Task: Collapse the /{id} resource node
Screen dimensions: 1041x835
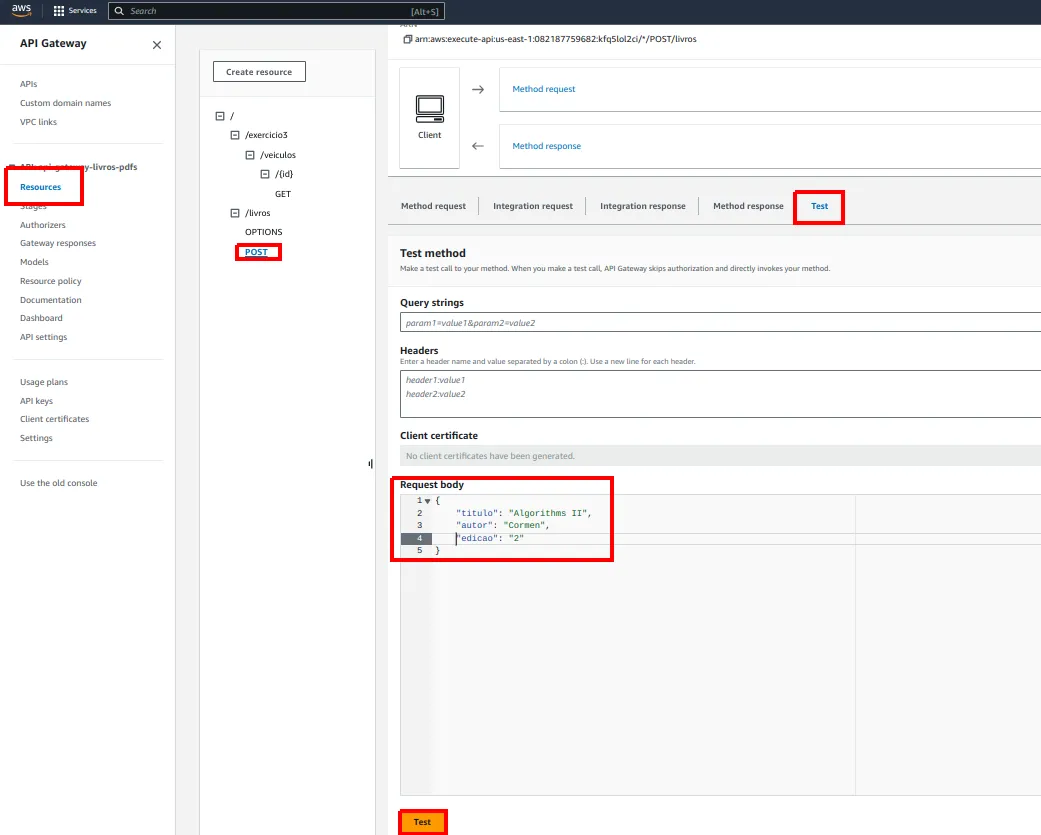Action: click(x=265, y=174)
